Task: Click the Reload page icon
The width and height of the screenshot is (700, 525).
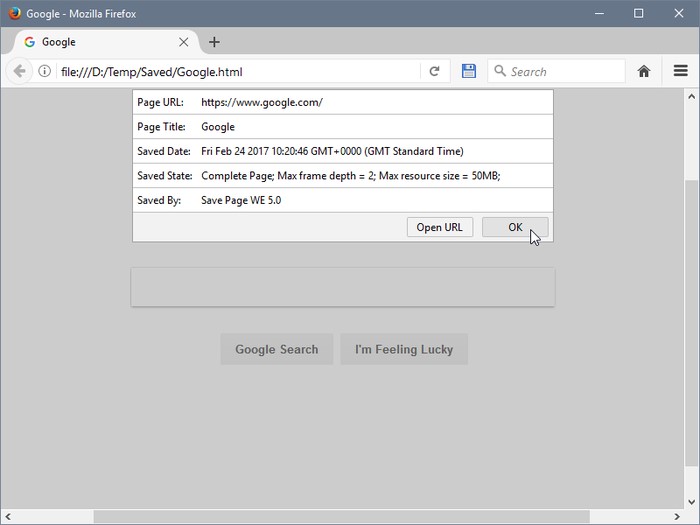Action: click(434, 71)
